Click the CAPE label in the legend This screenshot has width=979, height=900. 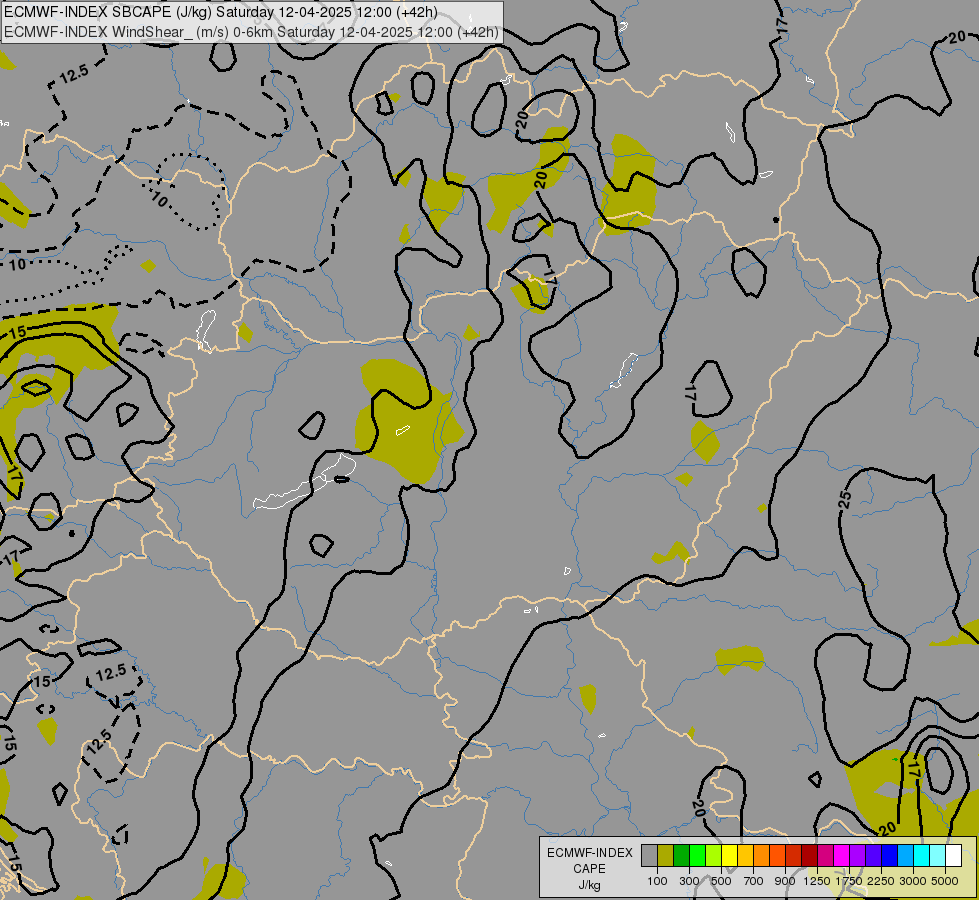pos(589,869)
